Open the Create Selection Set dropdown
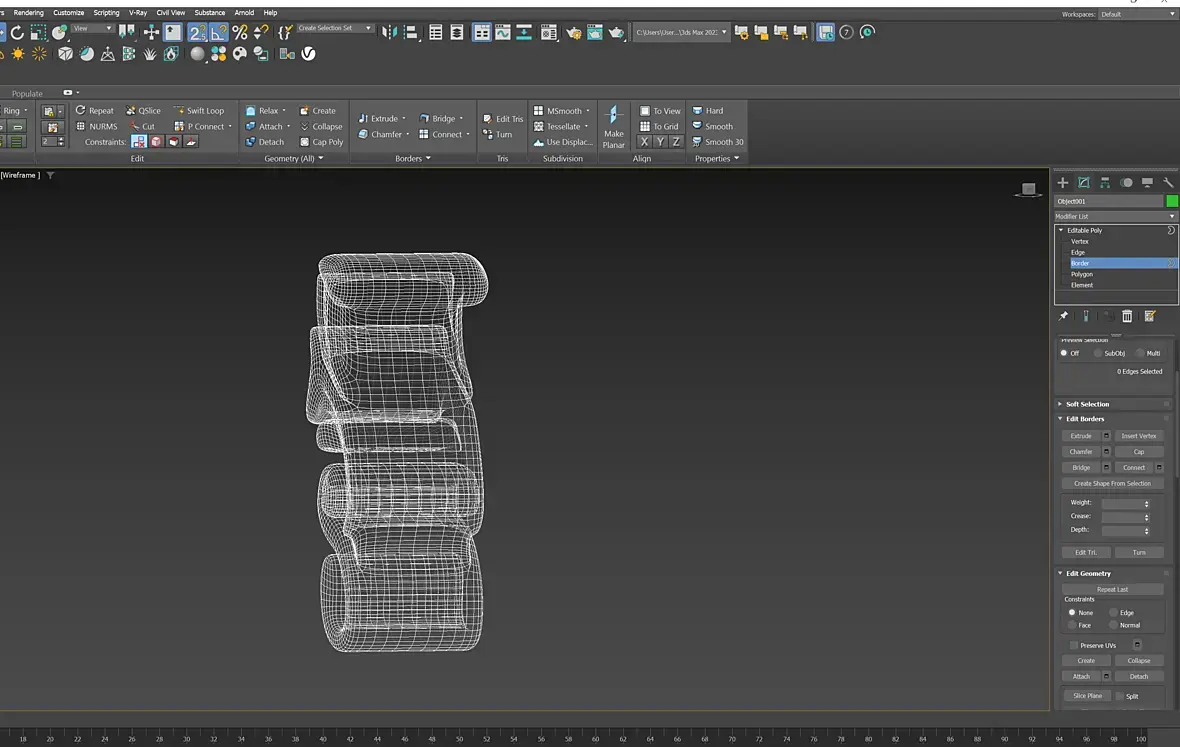Image resolution: width=1180 pixels, height=747 pixels. [335, 29]
